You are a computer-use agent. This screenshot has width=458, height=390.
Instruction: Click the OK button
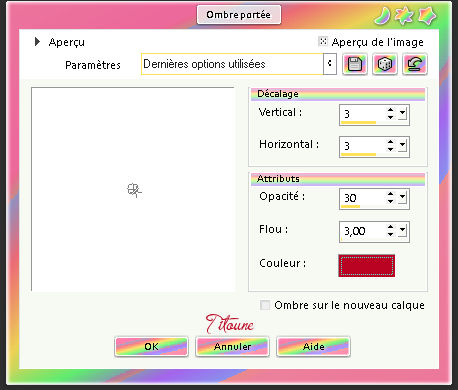point(152,347)
